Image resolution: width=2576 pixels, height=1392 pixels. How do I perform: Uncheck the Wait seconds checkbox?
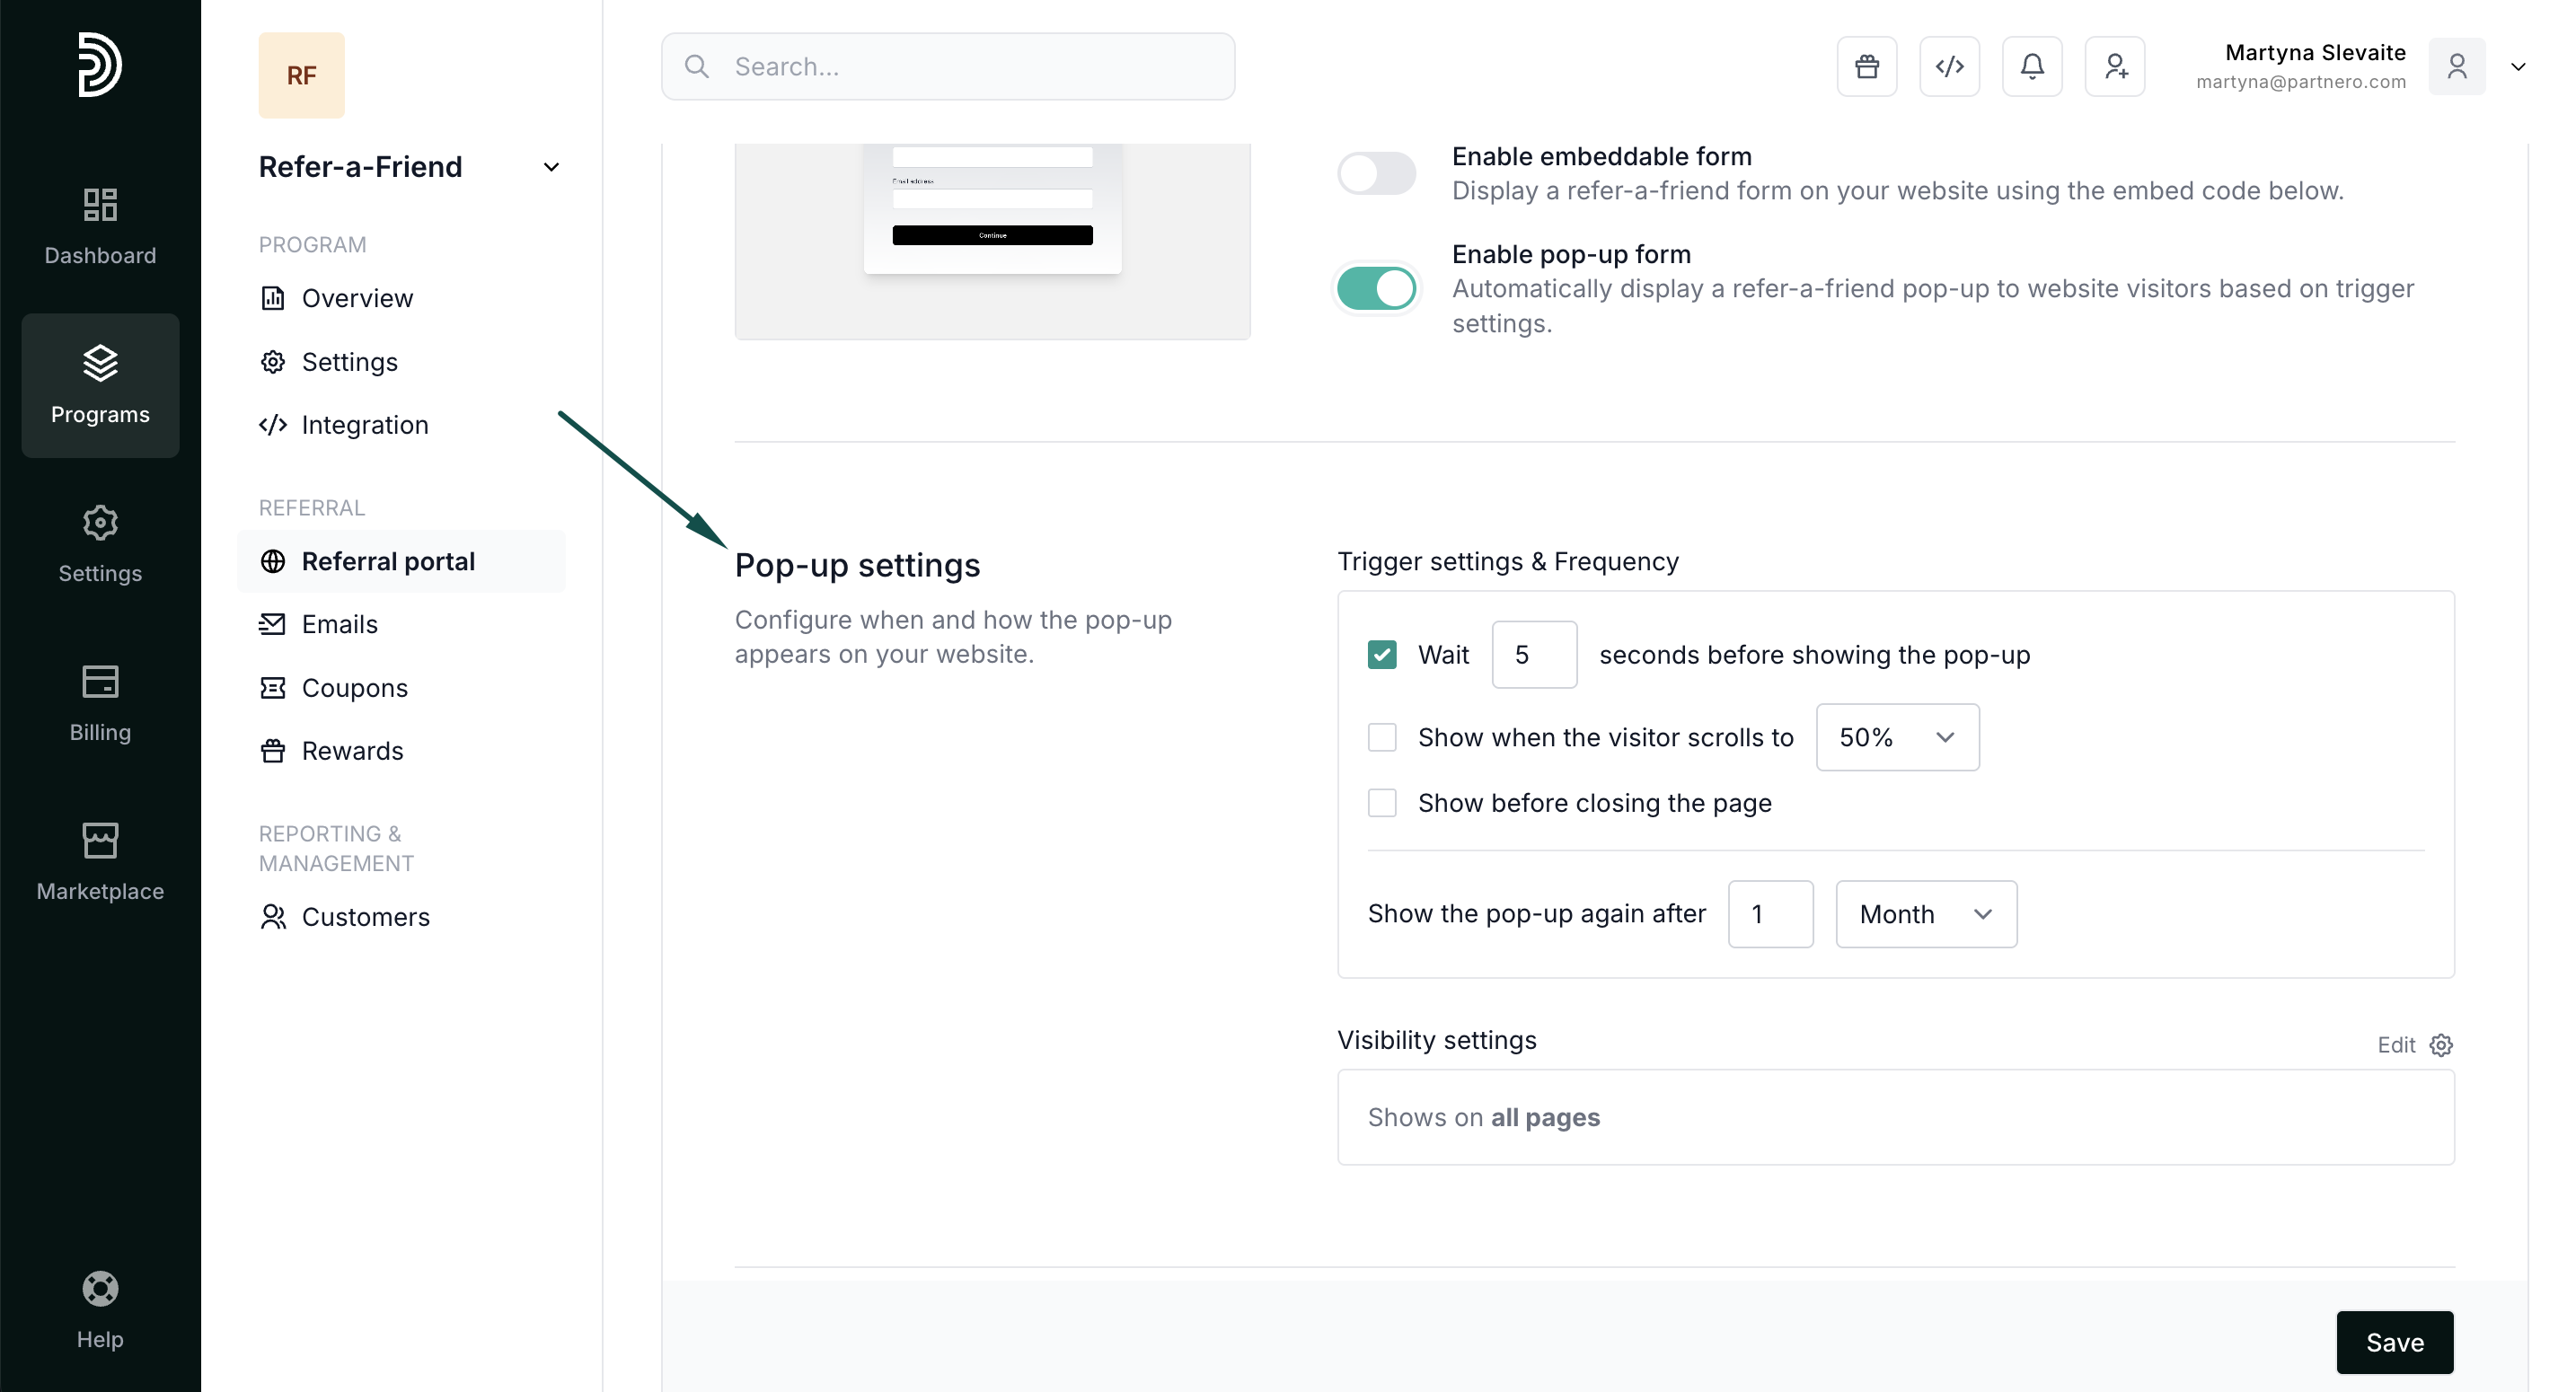(1381, 655)
